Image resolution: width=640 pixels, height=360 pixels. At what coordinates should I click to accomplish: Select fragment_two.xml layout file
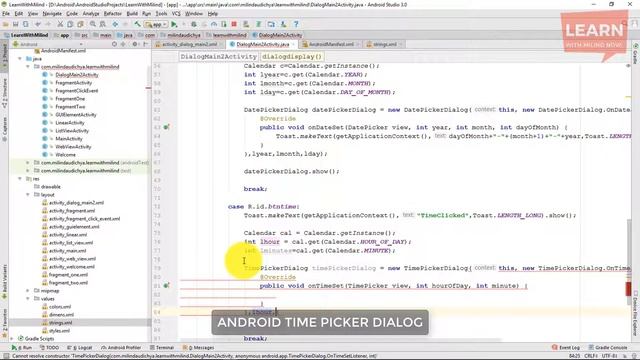click(68, 282)
